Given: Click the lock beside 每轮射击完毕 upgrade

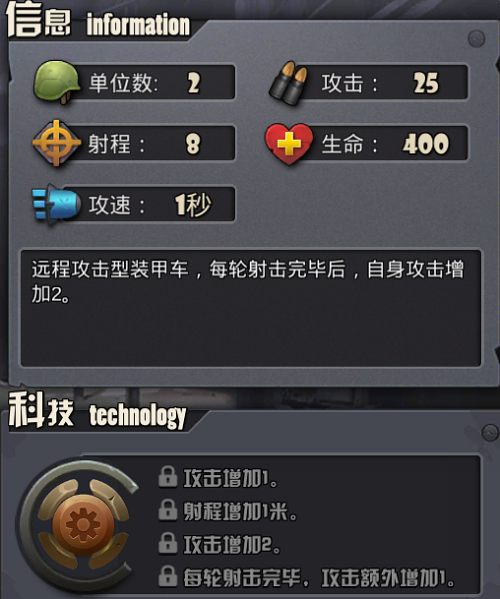Looking at the screenshot, I should [168, 576].
